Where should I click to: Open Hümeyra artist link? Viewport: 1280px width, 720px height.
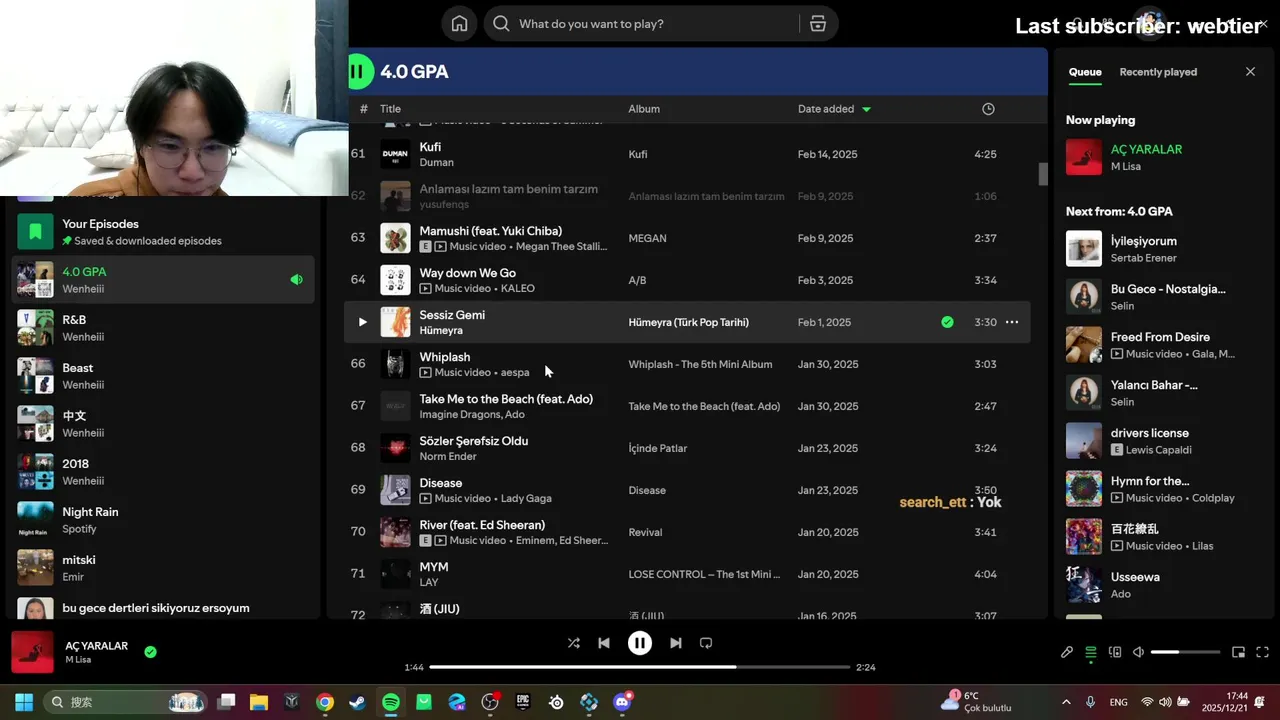coord(441,330)
